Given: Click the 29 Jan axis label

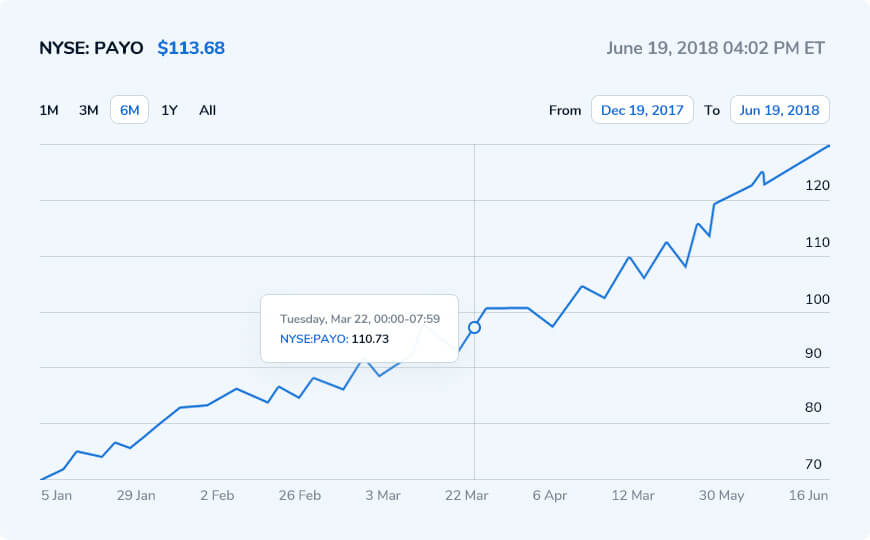Looking at the screenshot, I should point(136,495).
